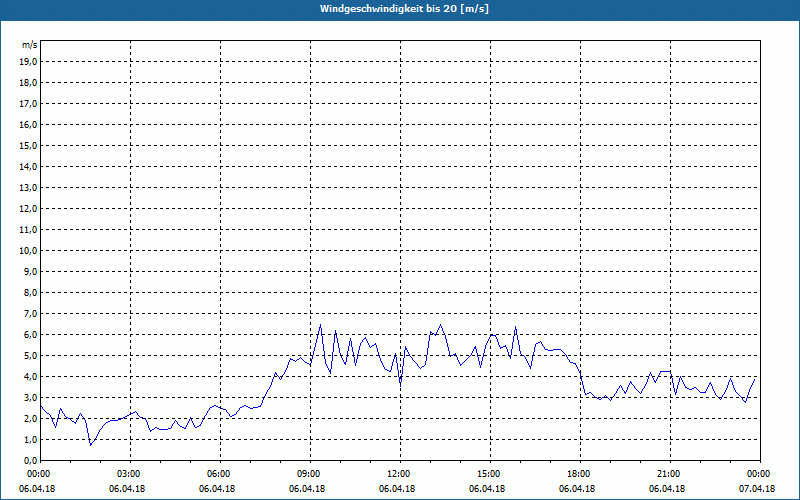Click the '2,0' y-axis value
800x500 pixels.
31,419
